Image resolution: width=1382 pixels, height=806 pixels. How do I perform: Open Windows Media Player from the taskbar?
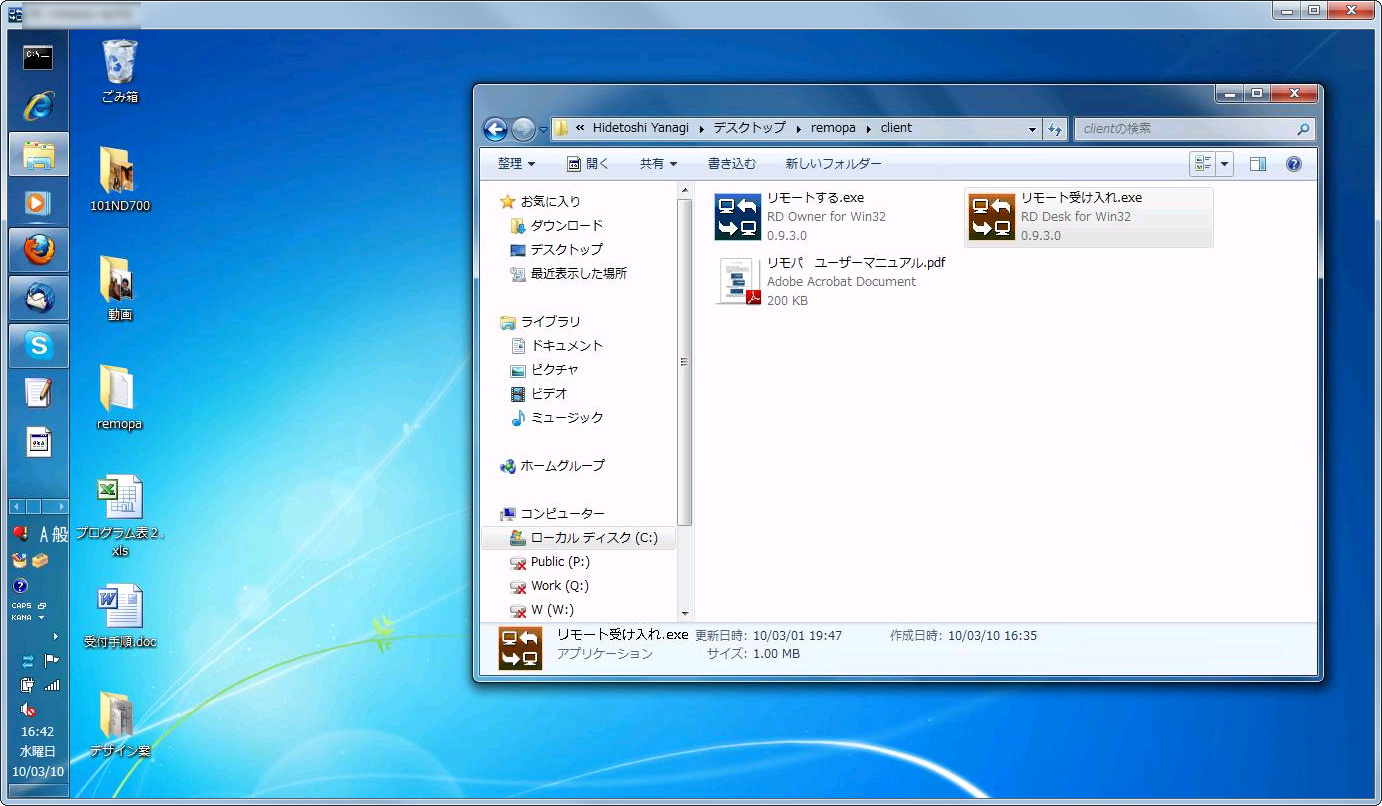38,202
